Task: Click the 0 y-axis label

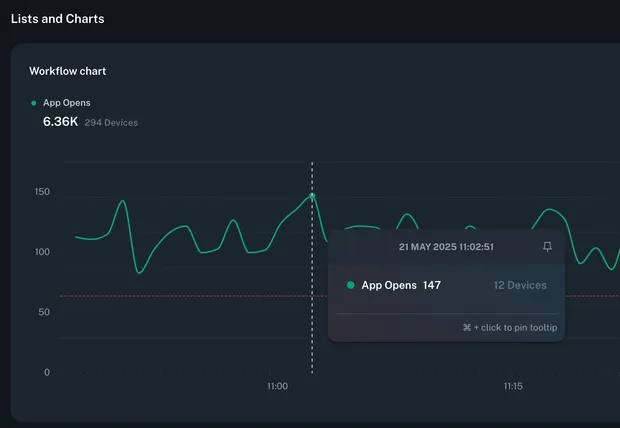Action: 47,373
